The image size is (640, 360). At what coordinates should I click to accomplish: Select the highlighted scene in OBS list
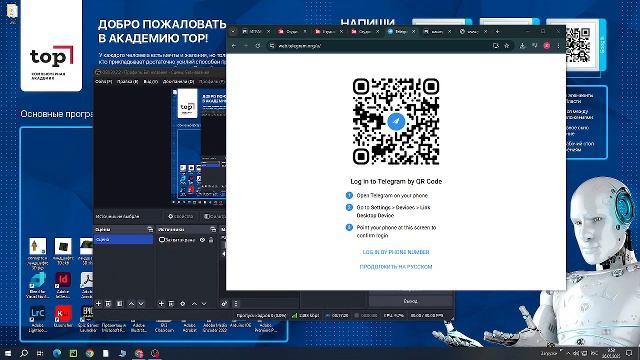[123, 240]
